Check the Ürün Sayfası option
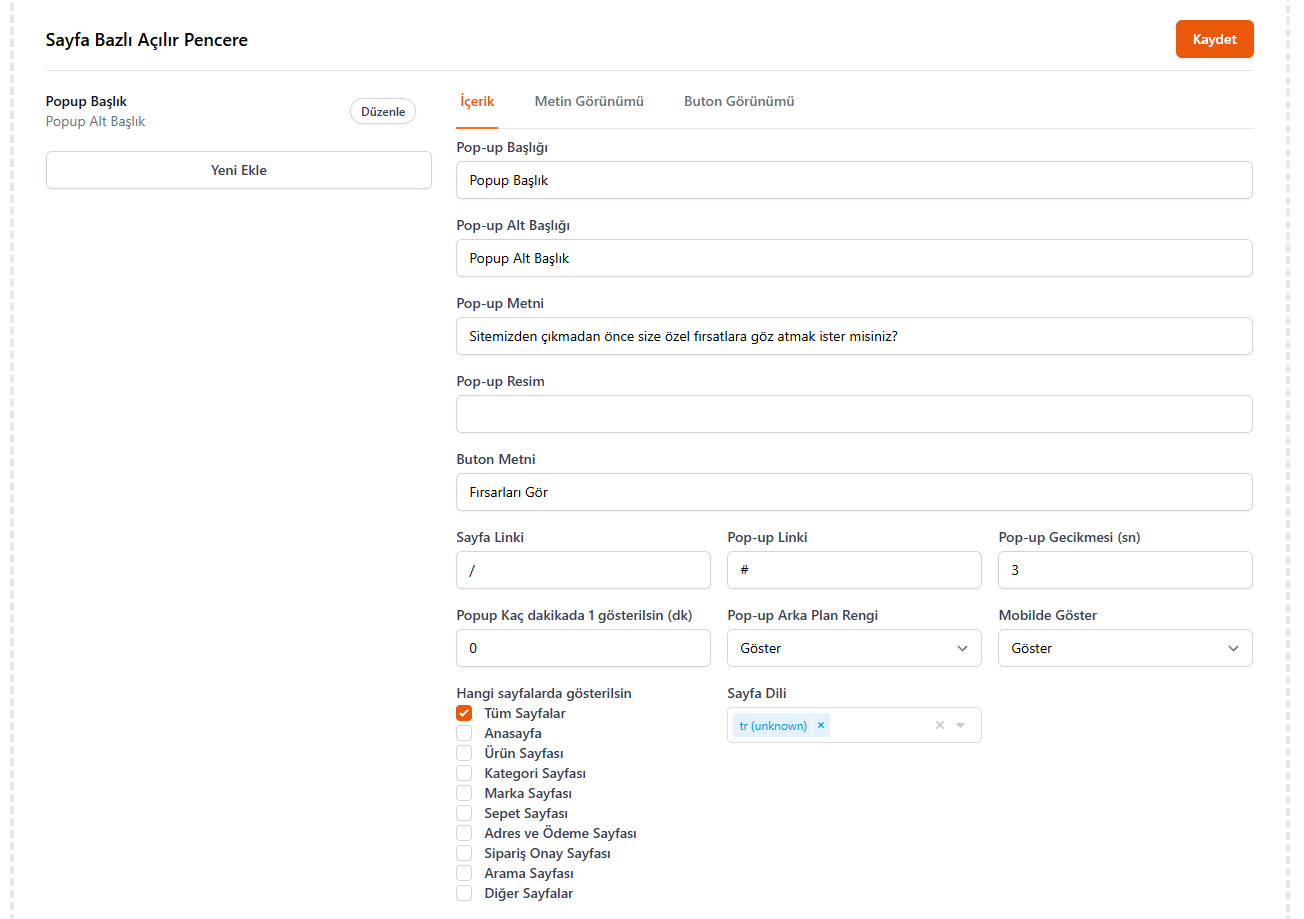 (x=464, y=753)
